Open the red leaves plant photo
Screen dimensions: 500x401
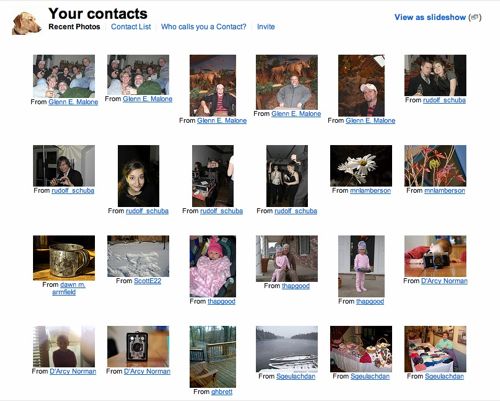coord(435,166)
